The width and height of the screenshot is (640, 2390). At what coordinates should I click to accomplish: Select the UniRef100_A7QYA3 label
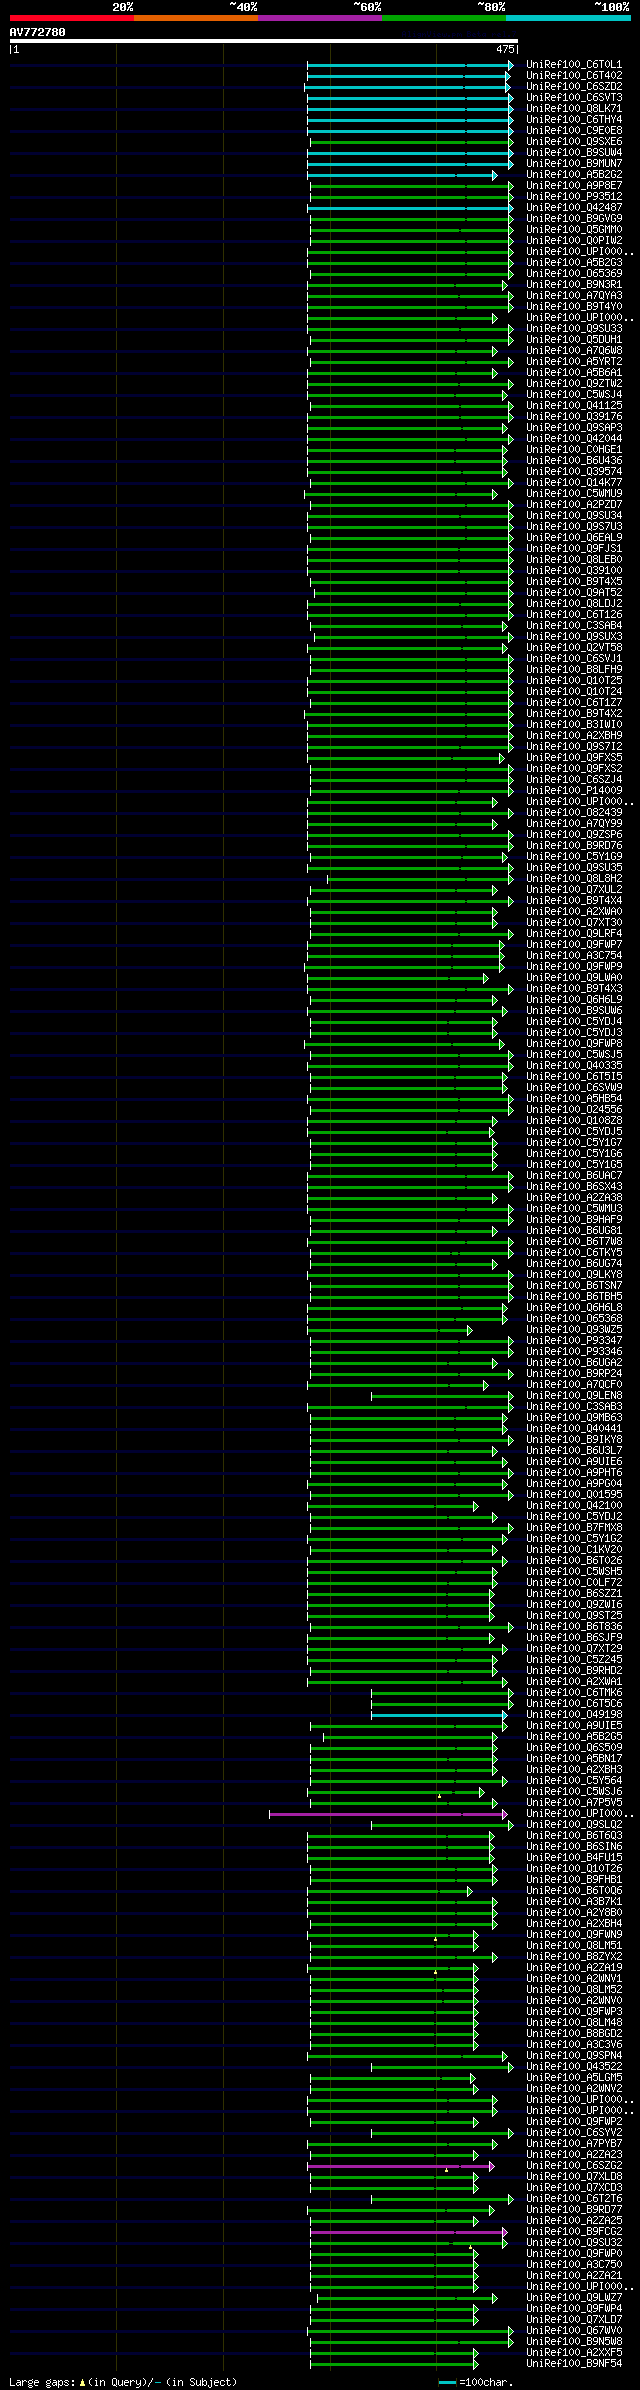tap(574, 295)
